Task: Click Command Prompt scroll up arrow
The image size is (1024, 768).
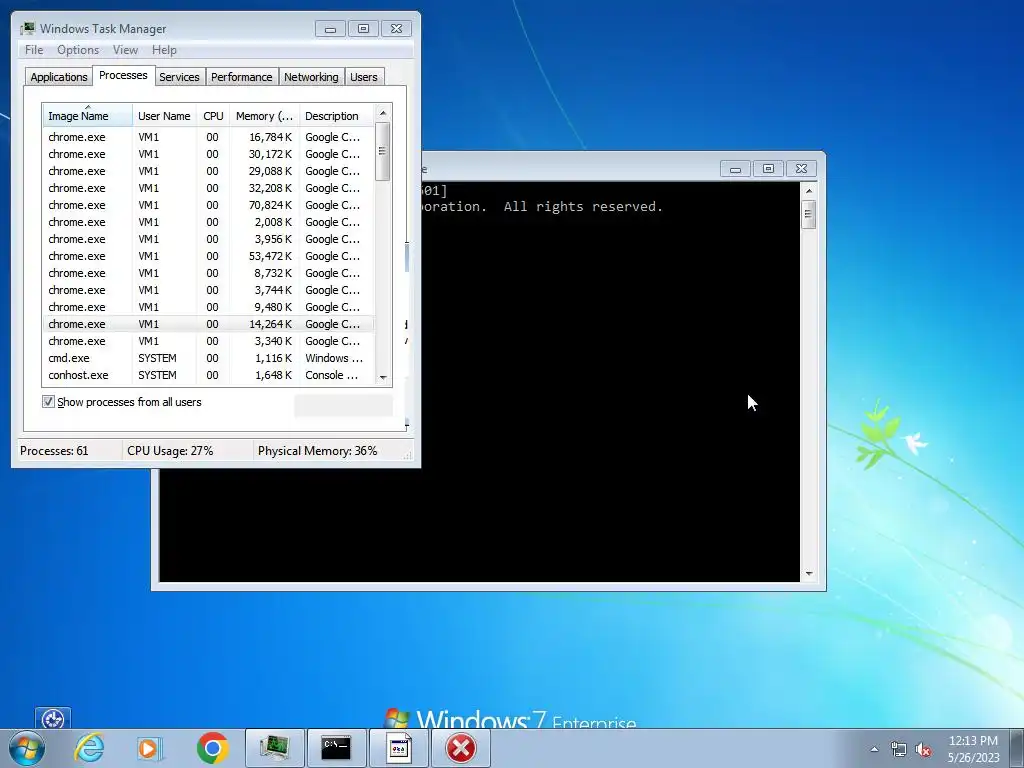Action: point(809,191)
